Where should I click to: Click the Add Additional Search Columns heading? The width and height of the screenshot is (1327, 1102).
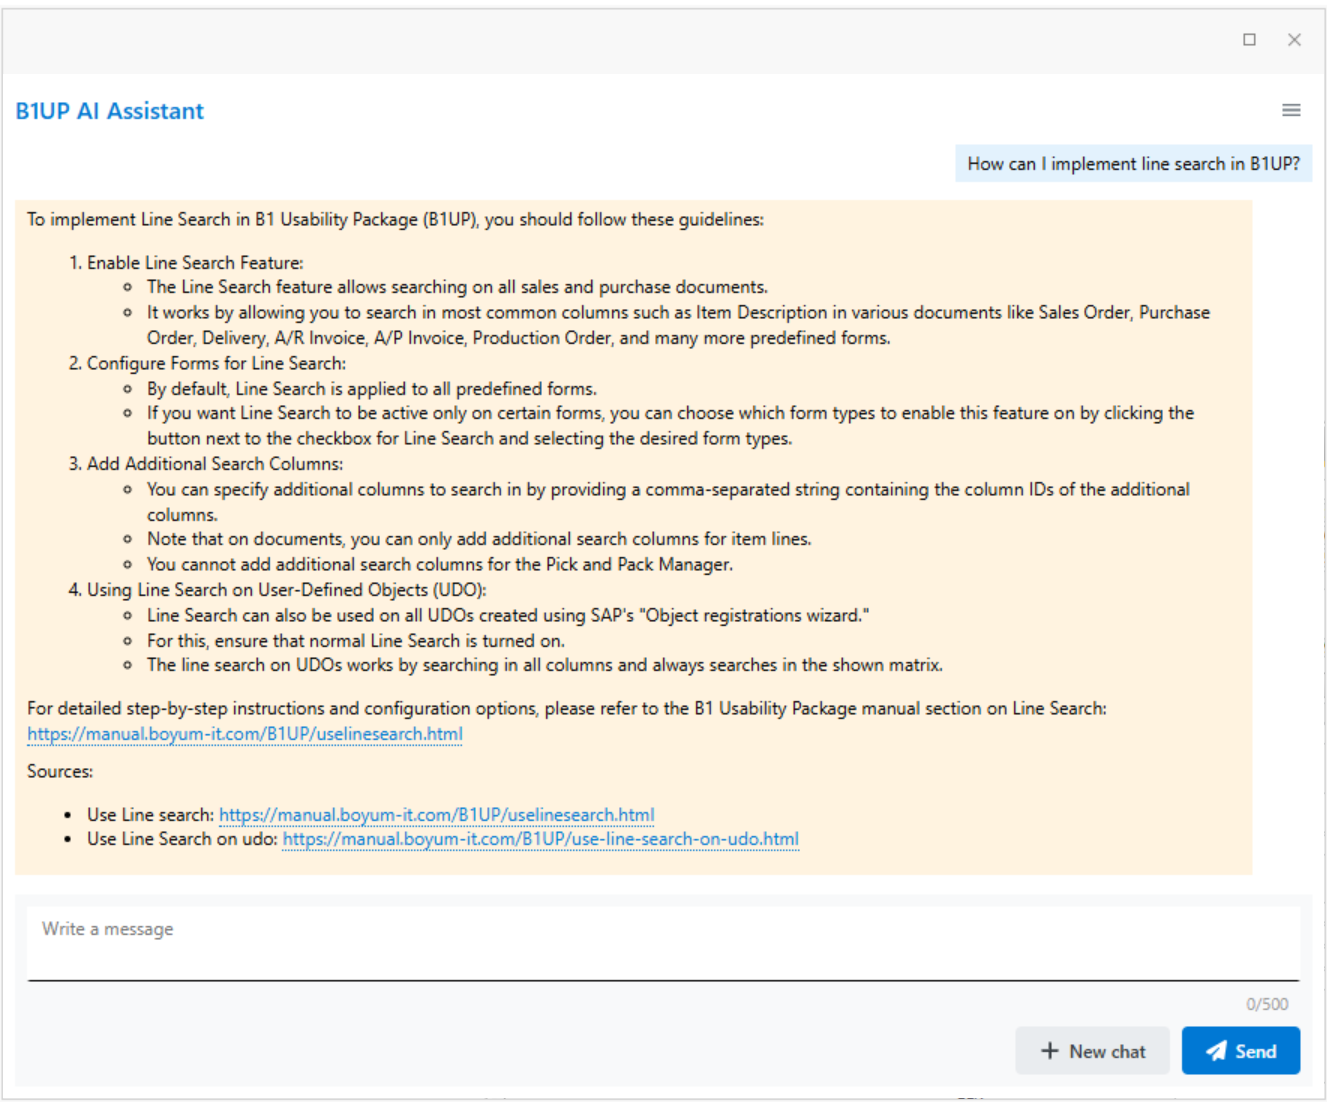(x=214, y=464)
